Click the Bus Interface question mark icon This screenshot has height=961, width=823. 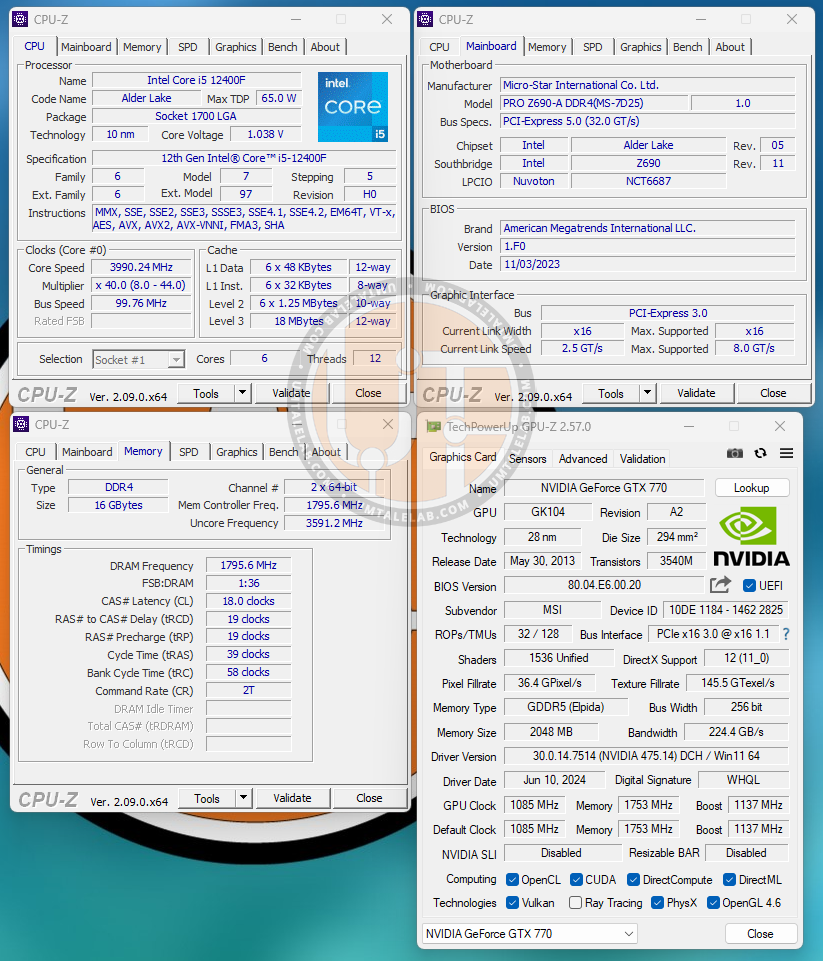pos(786,634)
